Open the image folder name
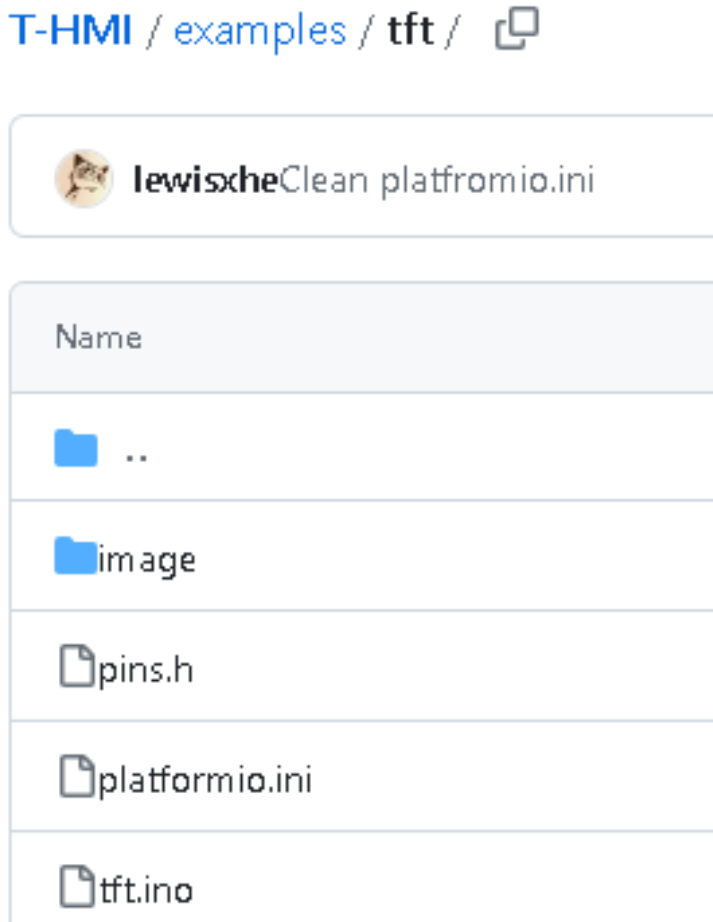713x922 pixels. click(x=146, y=560)
